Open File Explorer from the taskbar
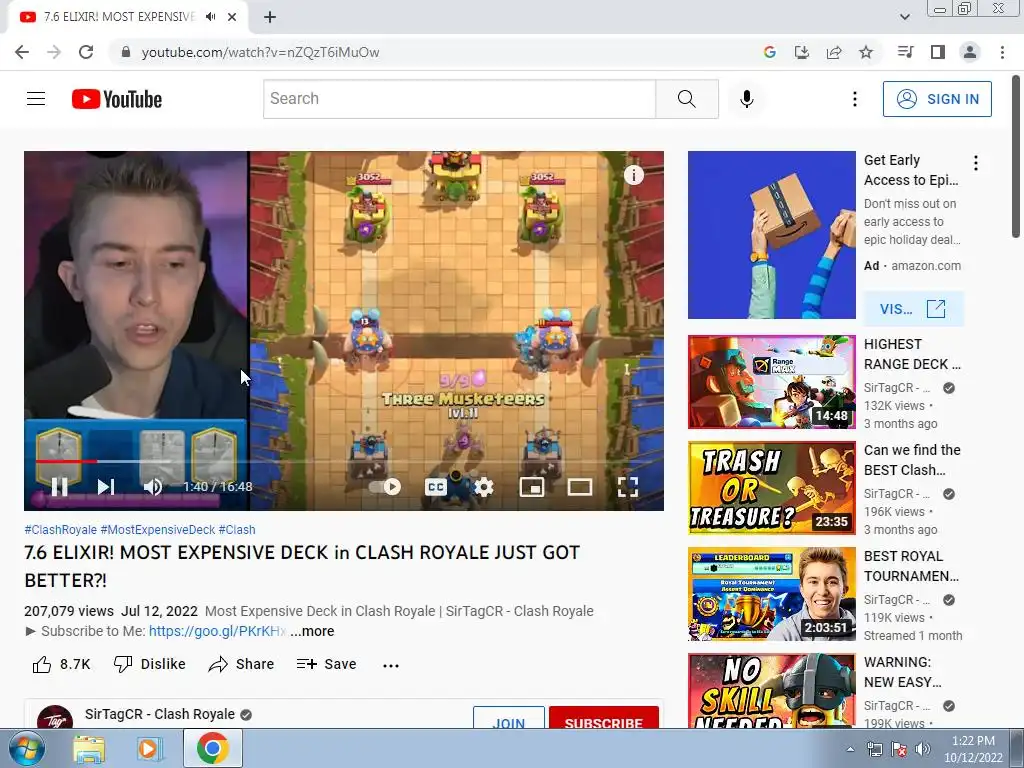Screen dimensions: 1024x768 pos(89,749)
